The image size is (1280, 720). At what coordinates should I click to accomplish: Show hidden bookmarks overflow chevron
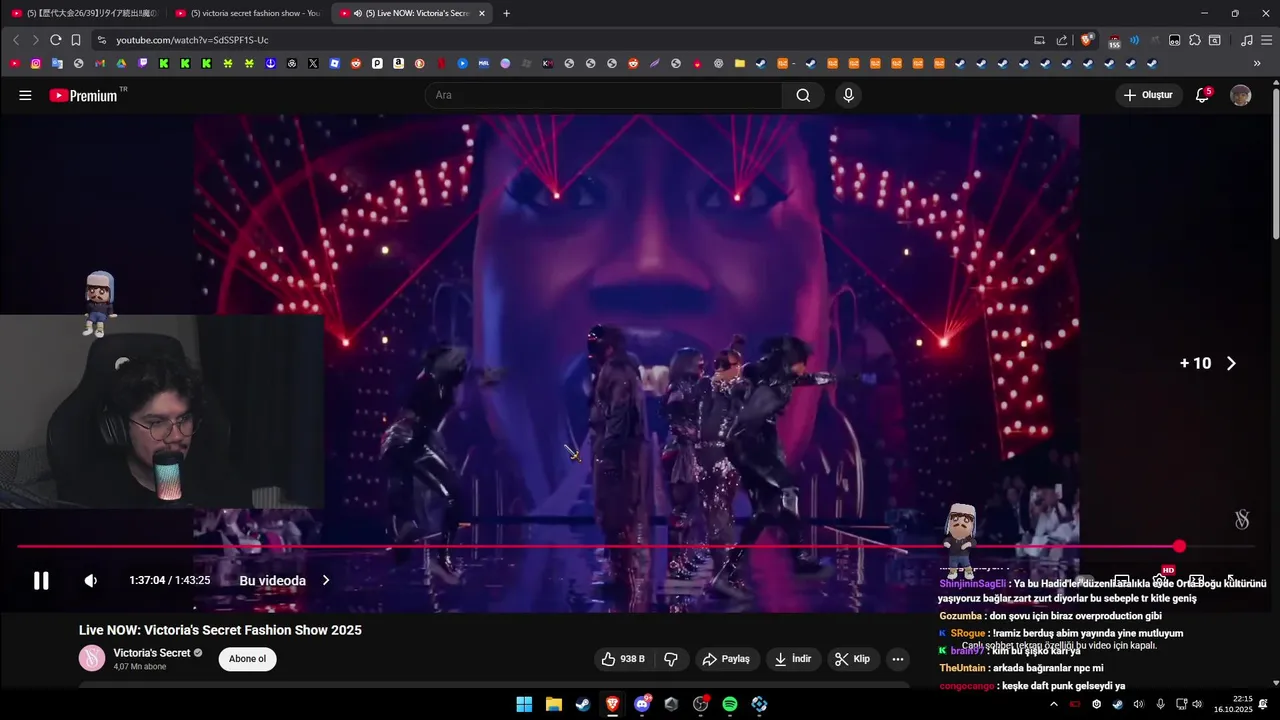click(x=1257, y=63)
